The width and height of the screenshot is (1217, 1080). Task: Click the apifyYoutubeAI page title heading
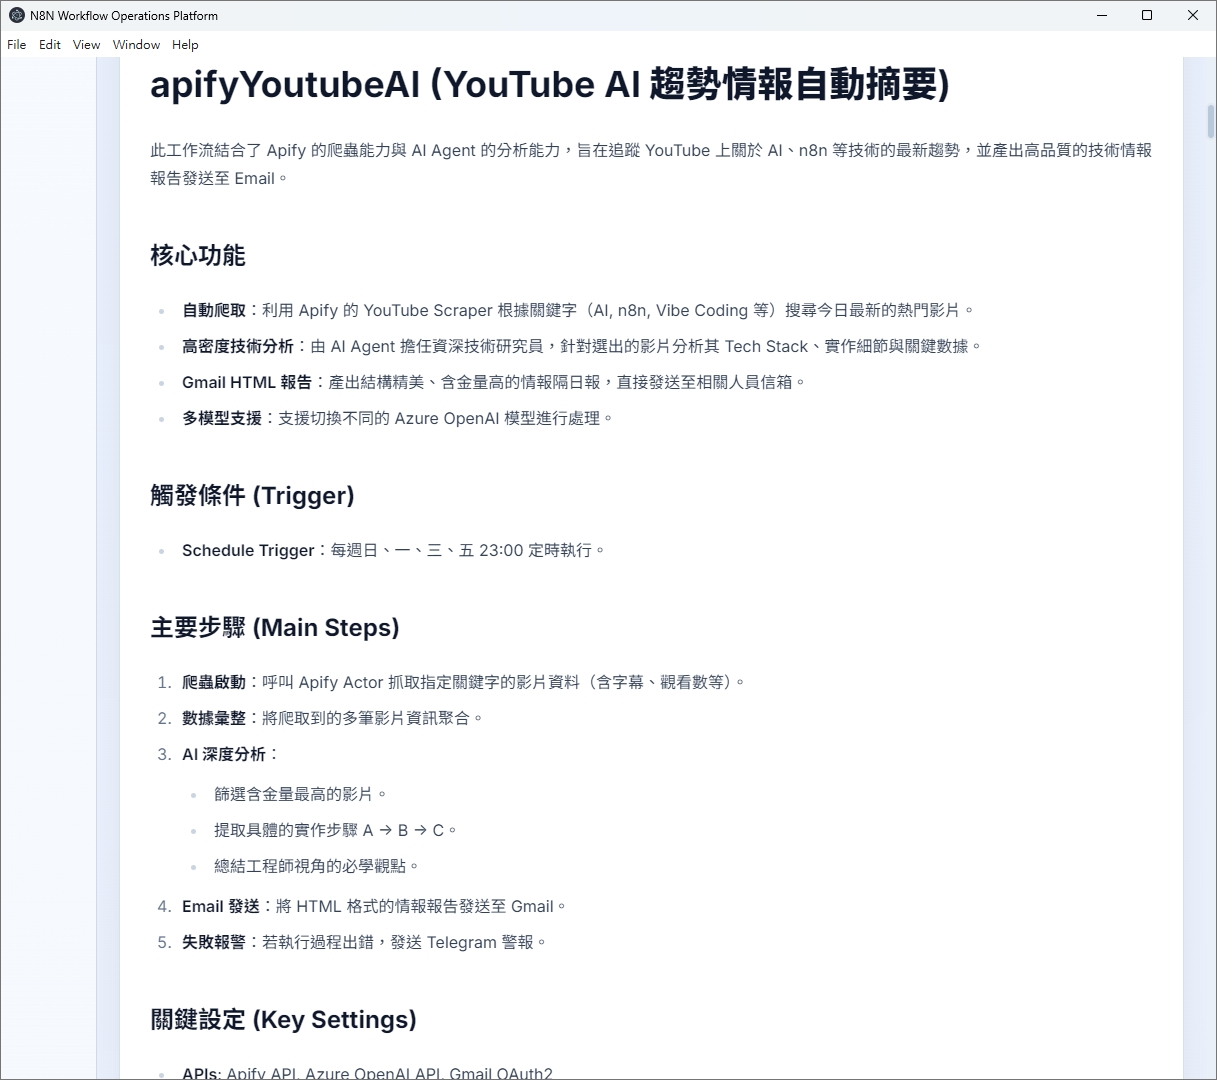549,84
